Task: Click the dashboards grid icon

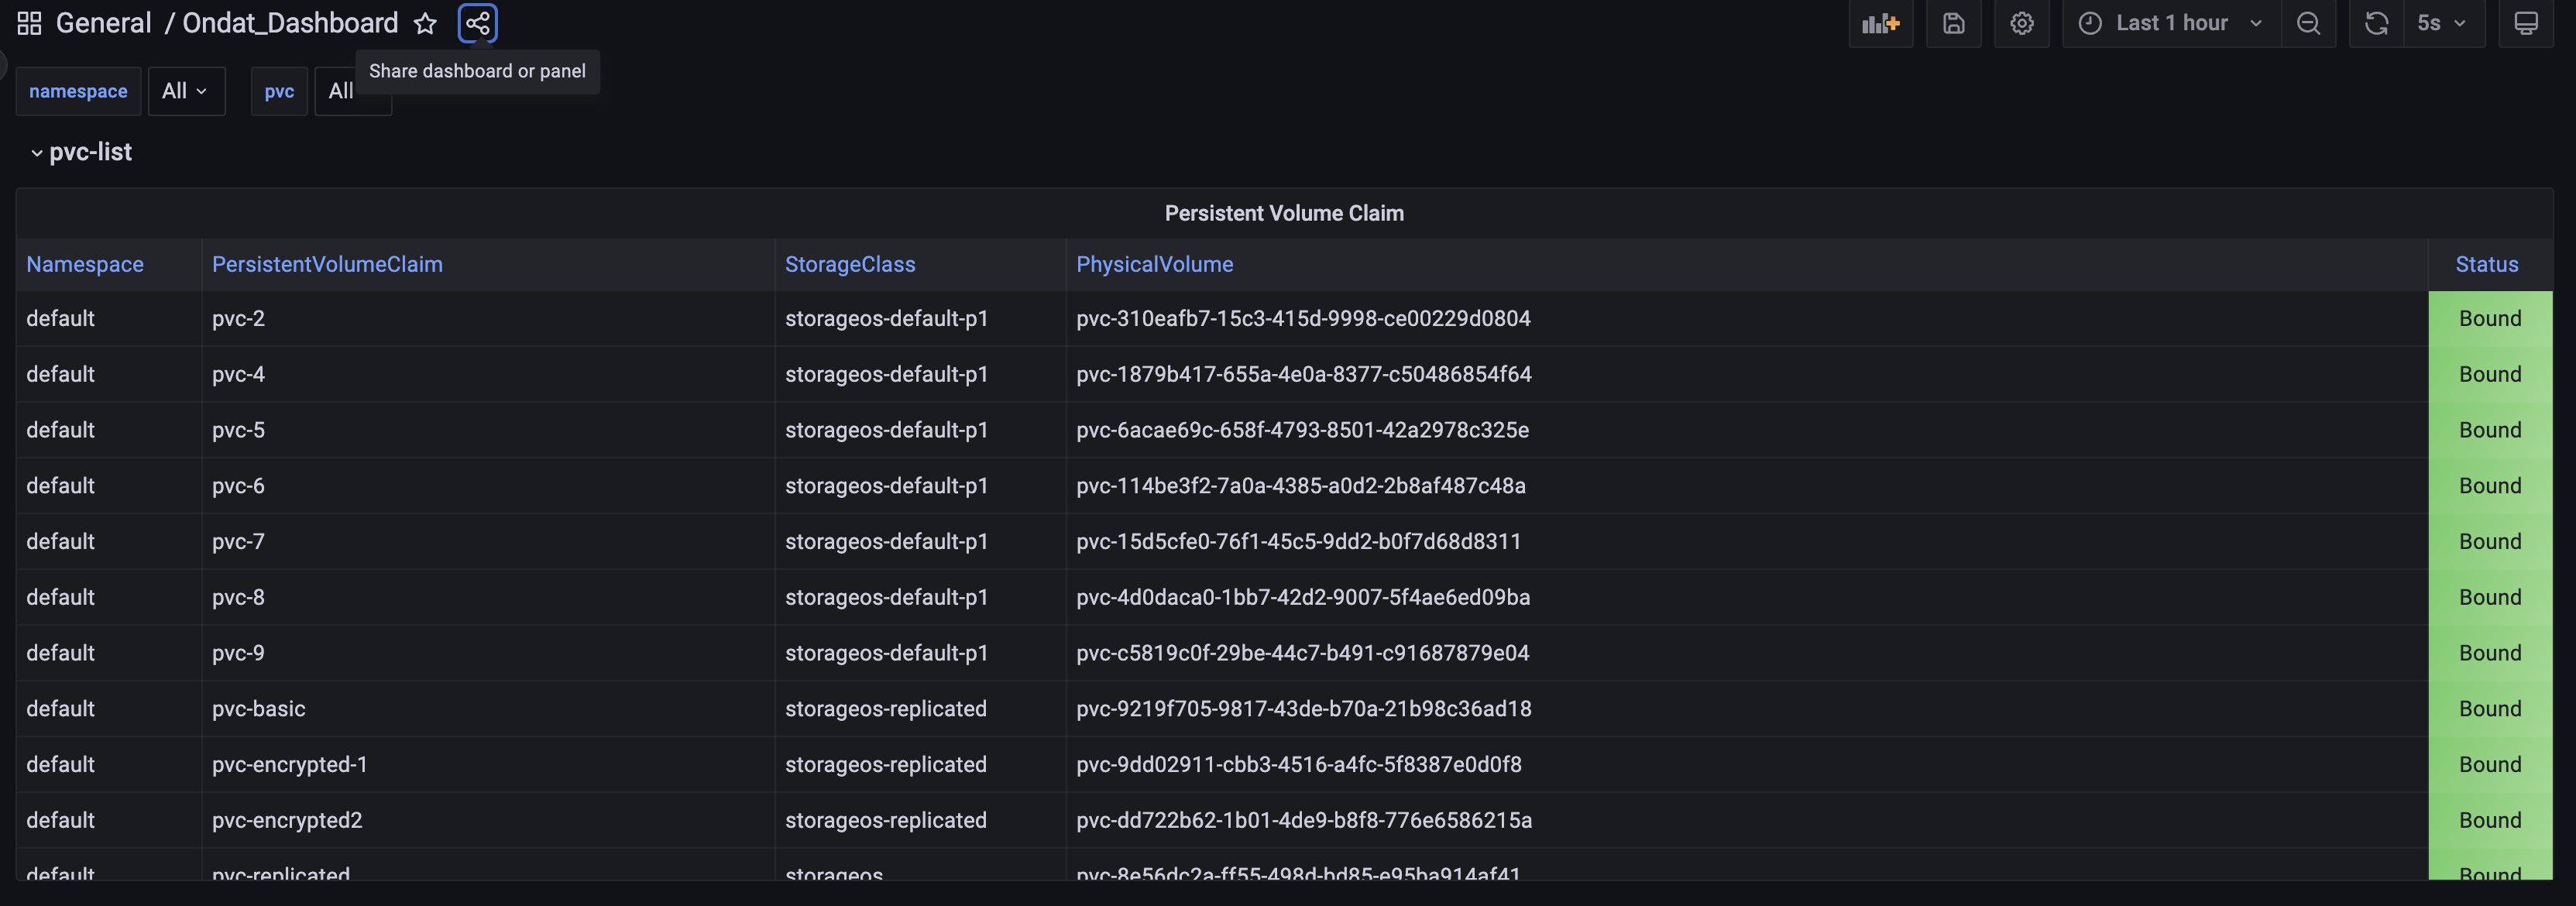Action: 29,23
